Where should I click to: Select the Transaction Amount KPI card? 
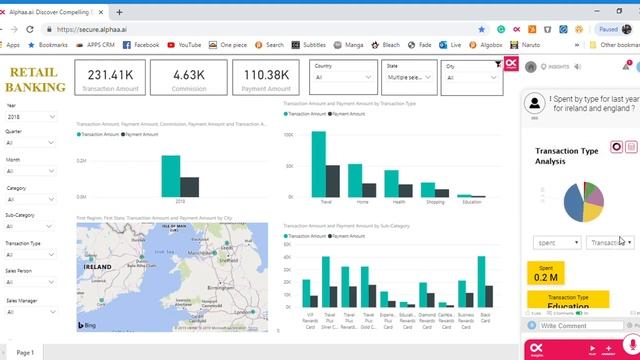coord(110,78)
